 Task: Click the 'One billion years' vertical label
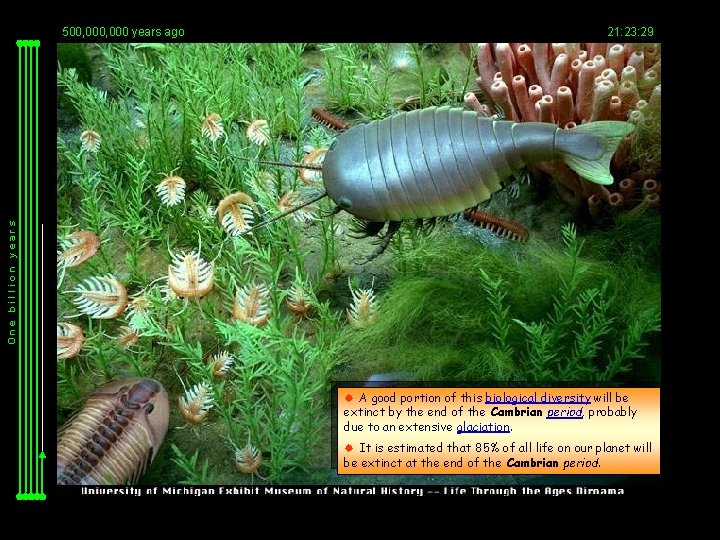point(12,282)
